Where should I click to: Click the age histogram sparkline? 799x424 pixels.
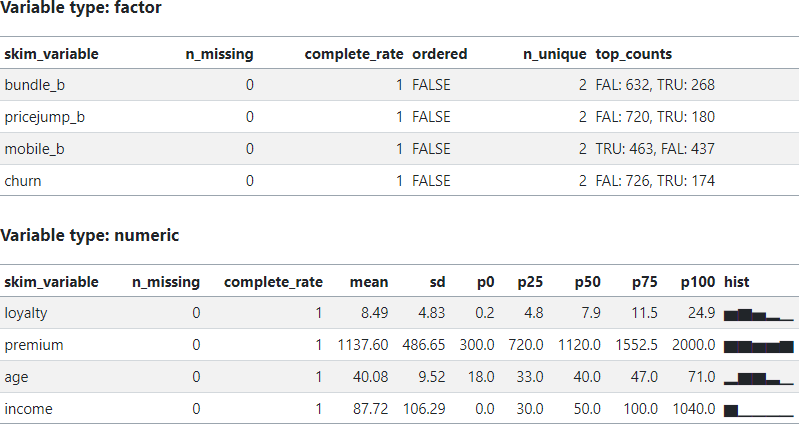click(759, 379)
